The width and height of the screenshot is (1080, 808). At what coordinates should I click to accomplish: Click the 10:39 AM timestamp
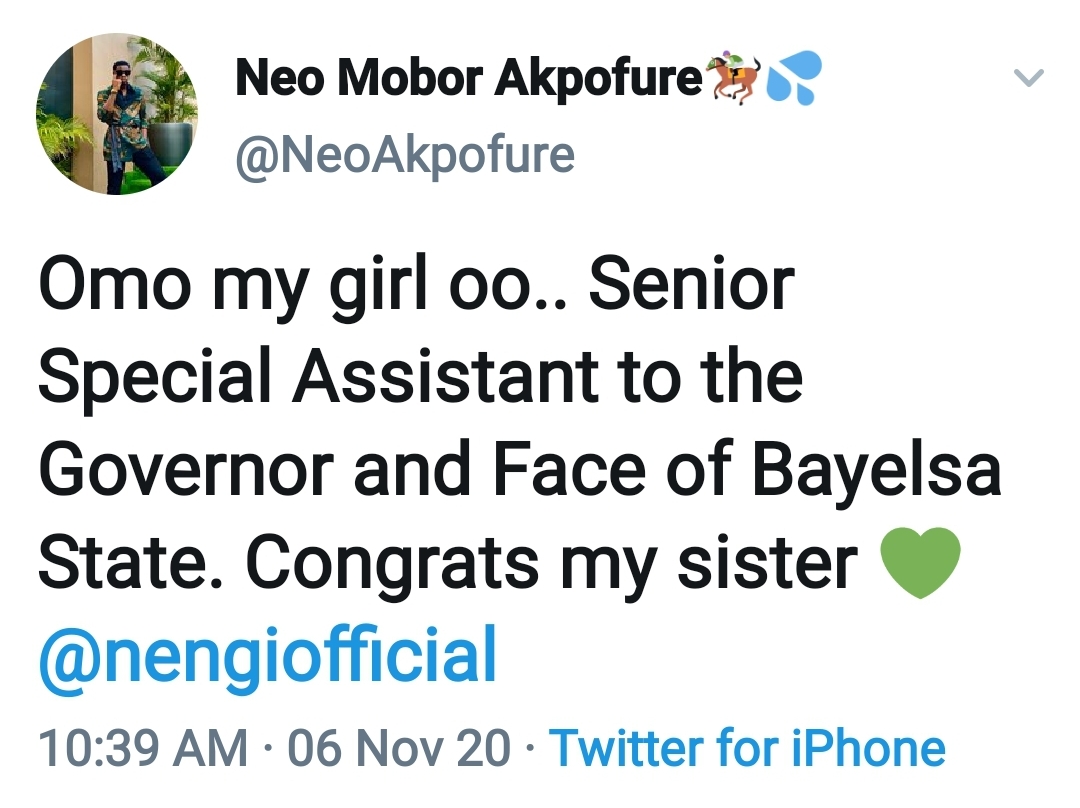pos(143,749)
